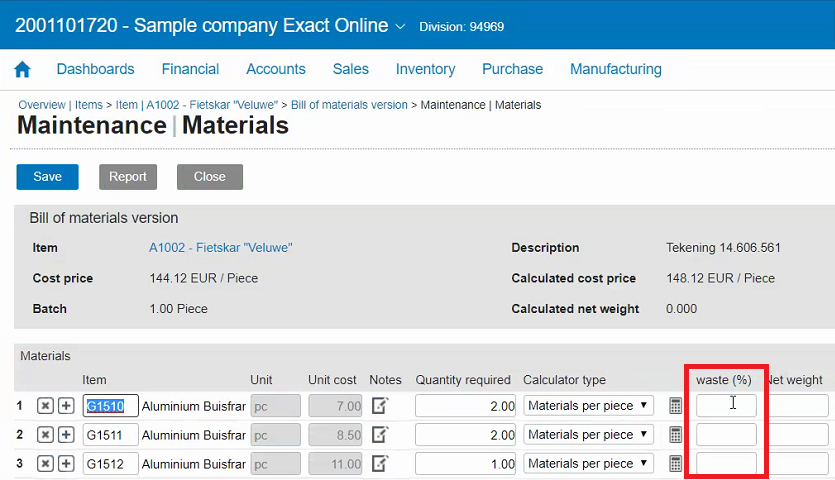Open calculator icon for row G1510
Viewport: 835px width, 480px height.
pyautogui.click(x=675, y=406)
